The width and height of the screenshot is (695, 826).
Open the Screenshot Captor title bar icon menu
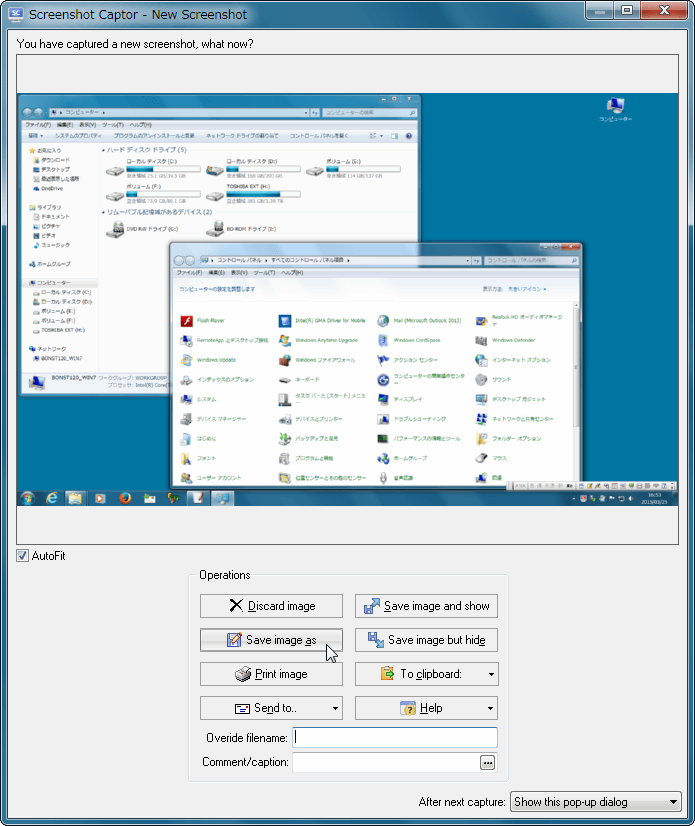tap(16, 14)
